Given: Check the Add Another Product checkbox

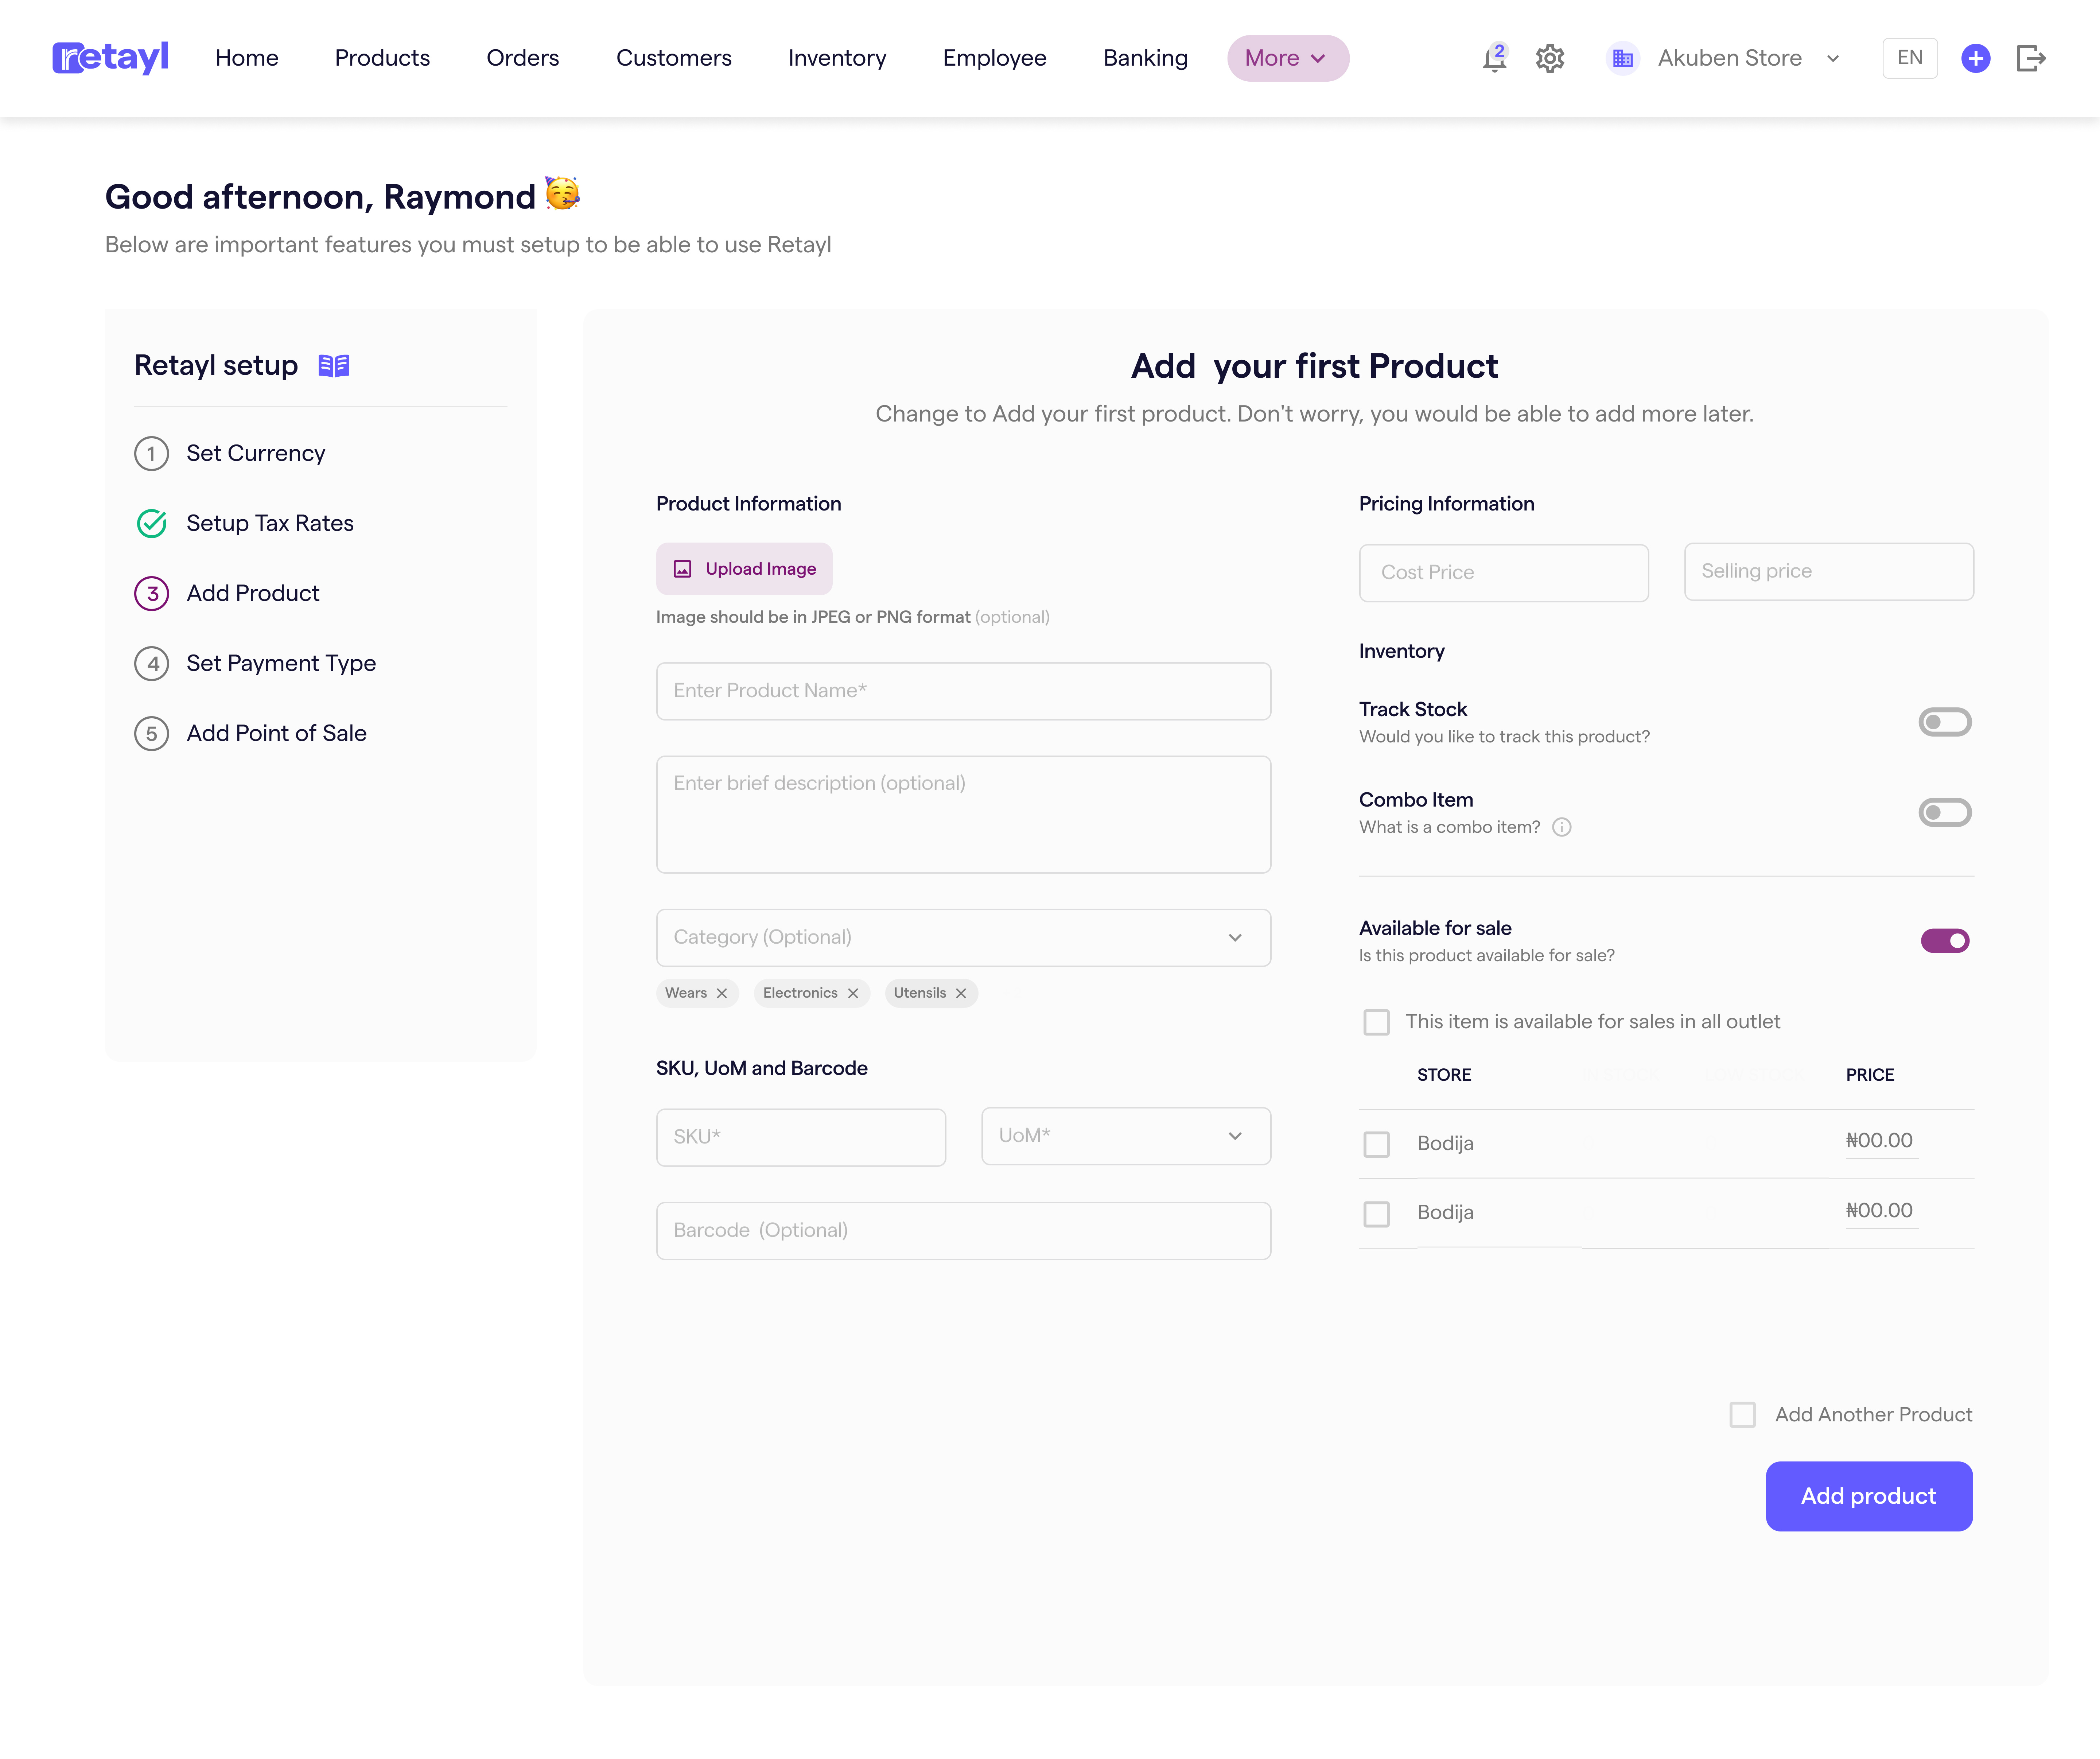Looking at the screenshot, I should (1743, 1415).
